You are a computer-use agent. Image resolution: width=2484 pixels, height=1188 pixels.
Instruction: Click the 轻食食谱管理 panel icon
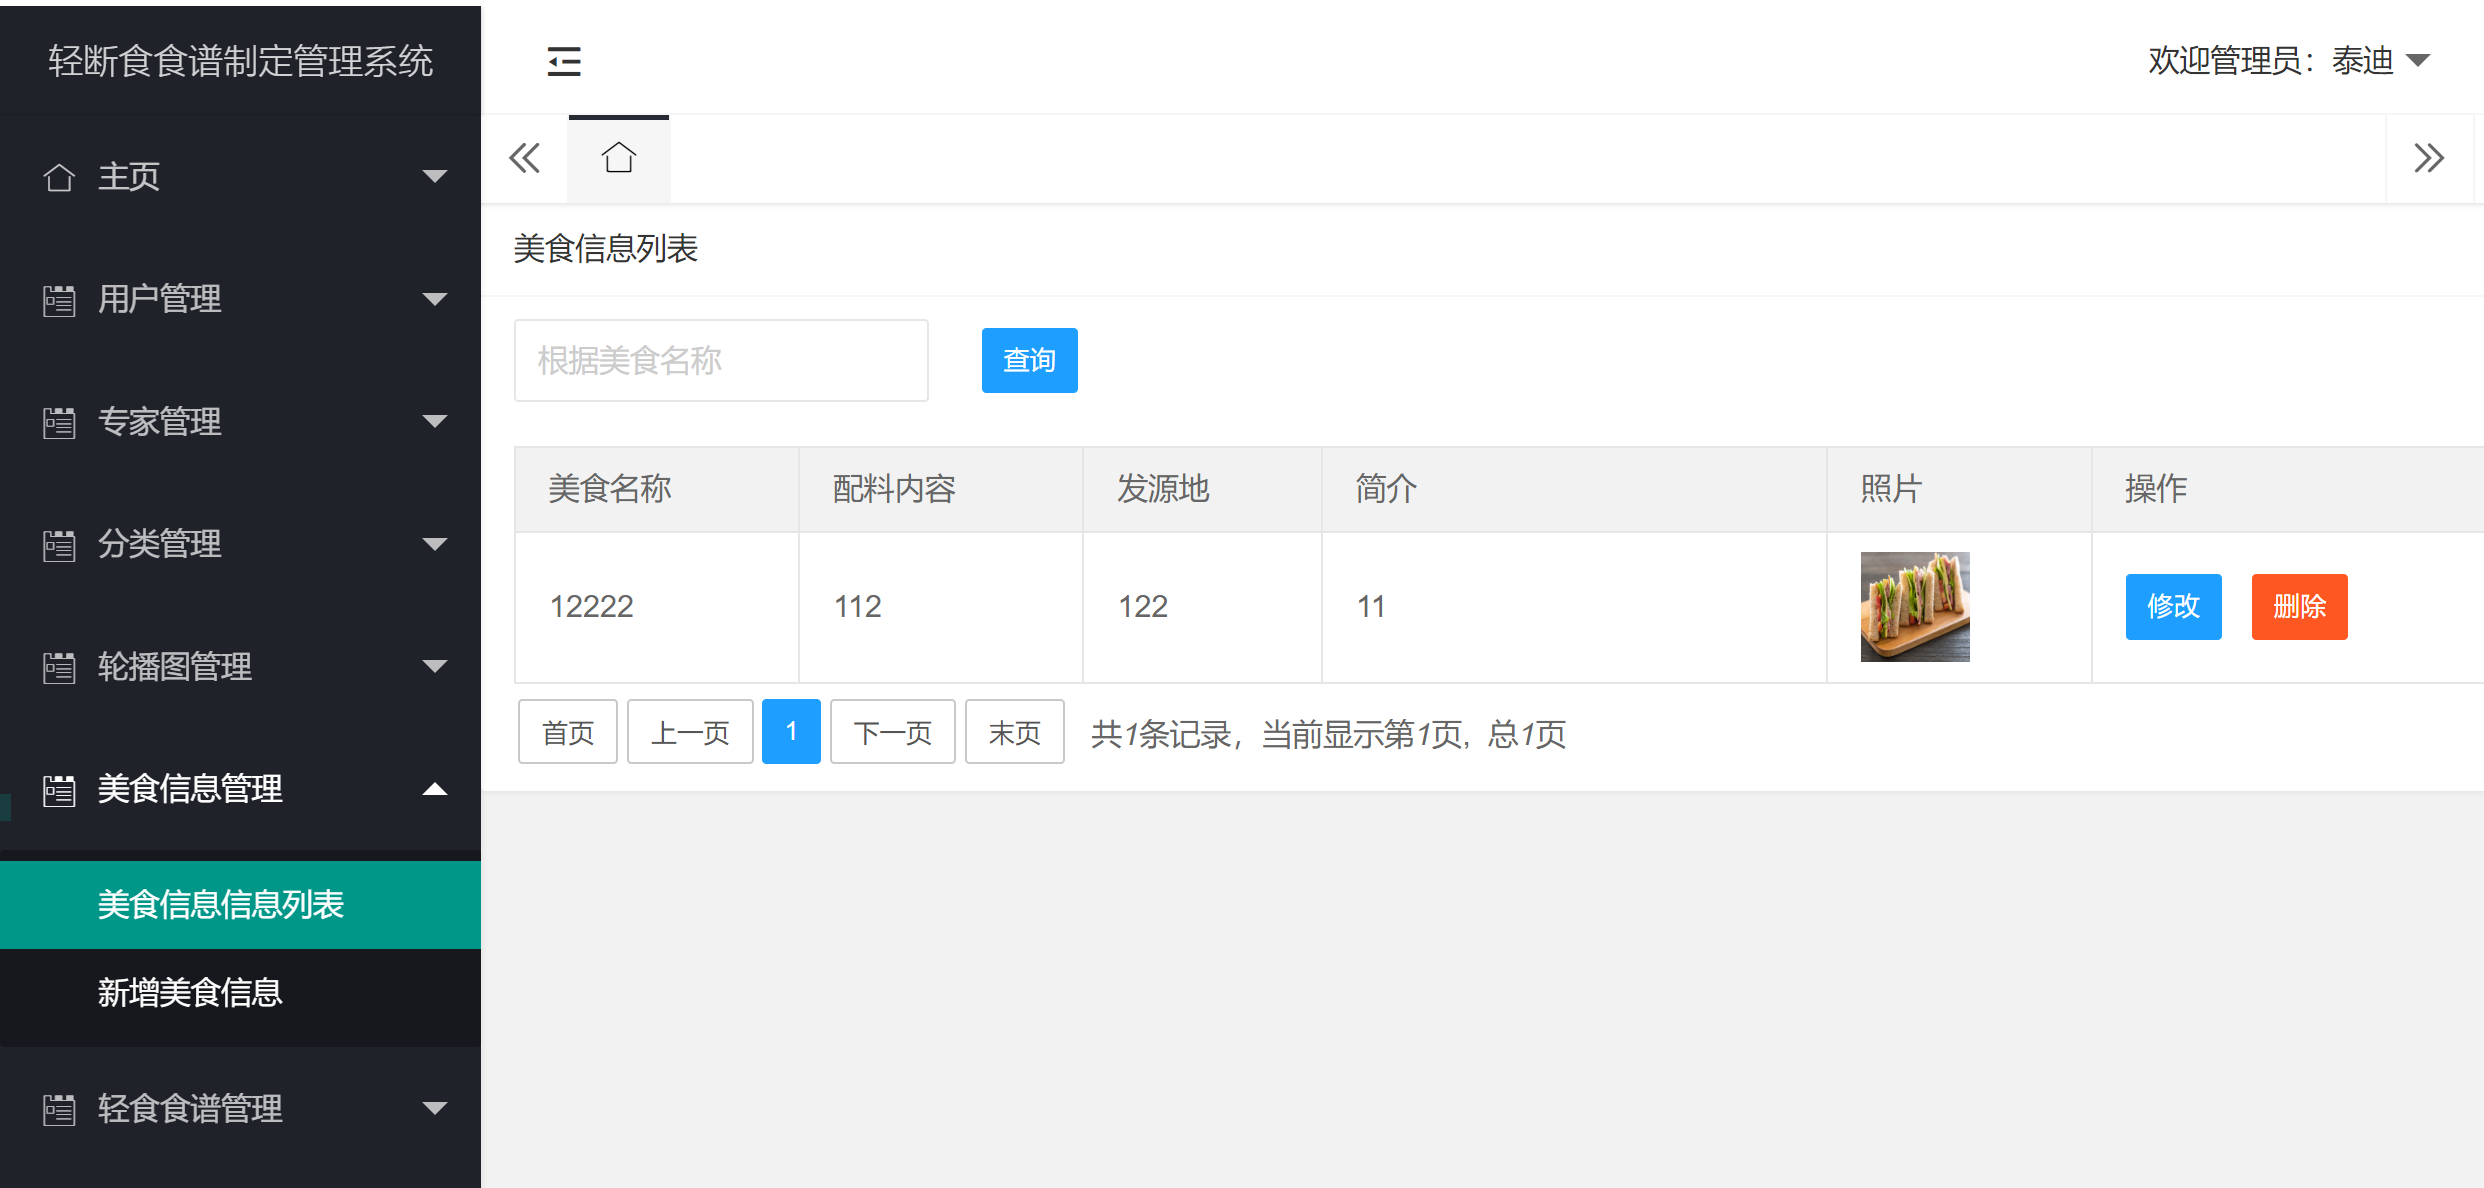[59, 1108]
